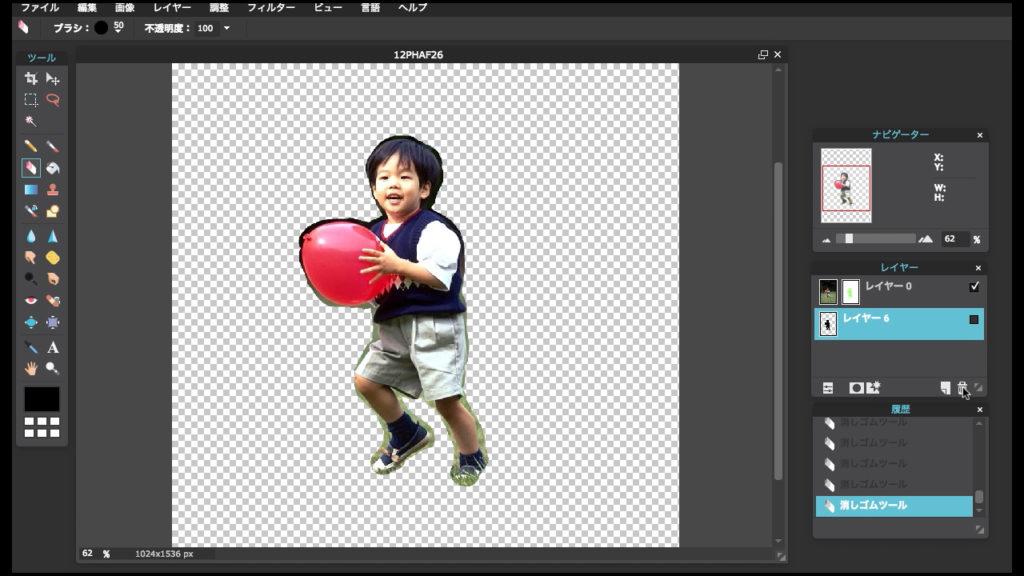This screenshot has height=576, width=1024.
Task: Open the 言語 menu
Action: point(370,8)
